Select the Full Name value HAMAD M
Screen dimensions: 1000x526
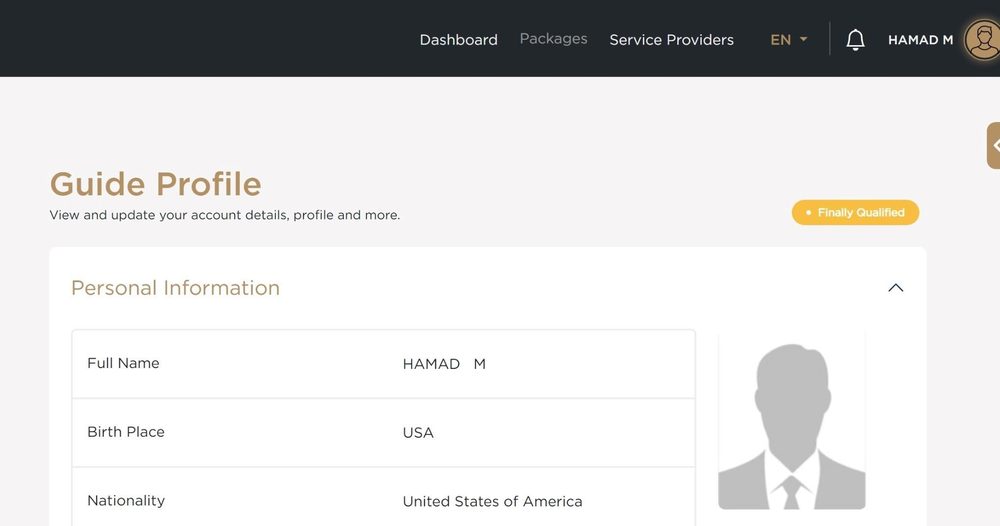tap(444, 364)
